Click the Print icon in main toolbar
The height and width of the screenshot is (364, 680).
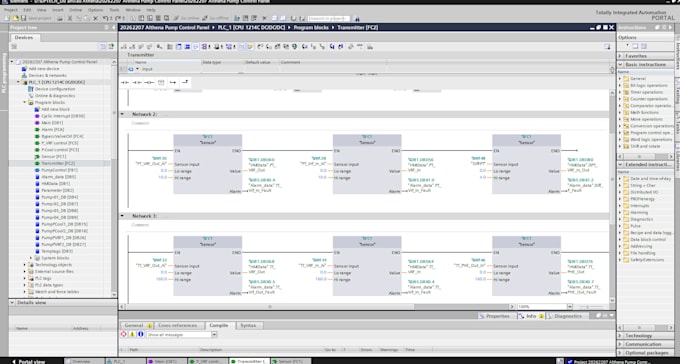click(60, 18)
